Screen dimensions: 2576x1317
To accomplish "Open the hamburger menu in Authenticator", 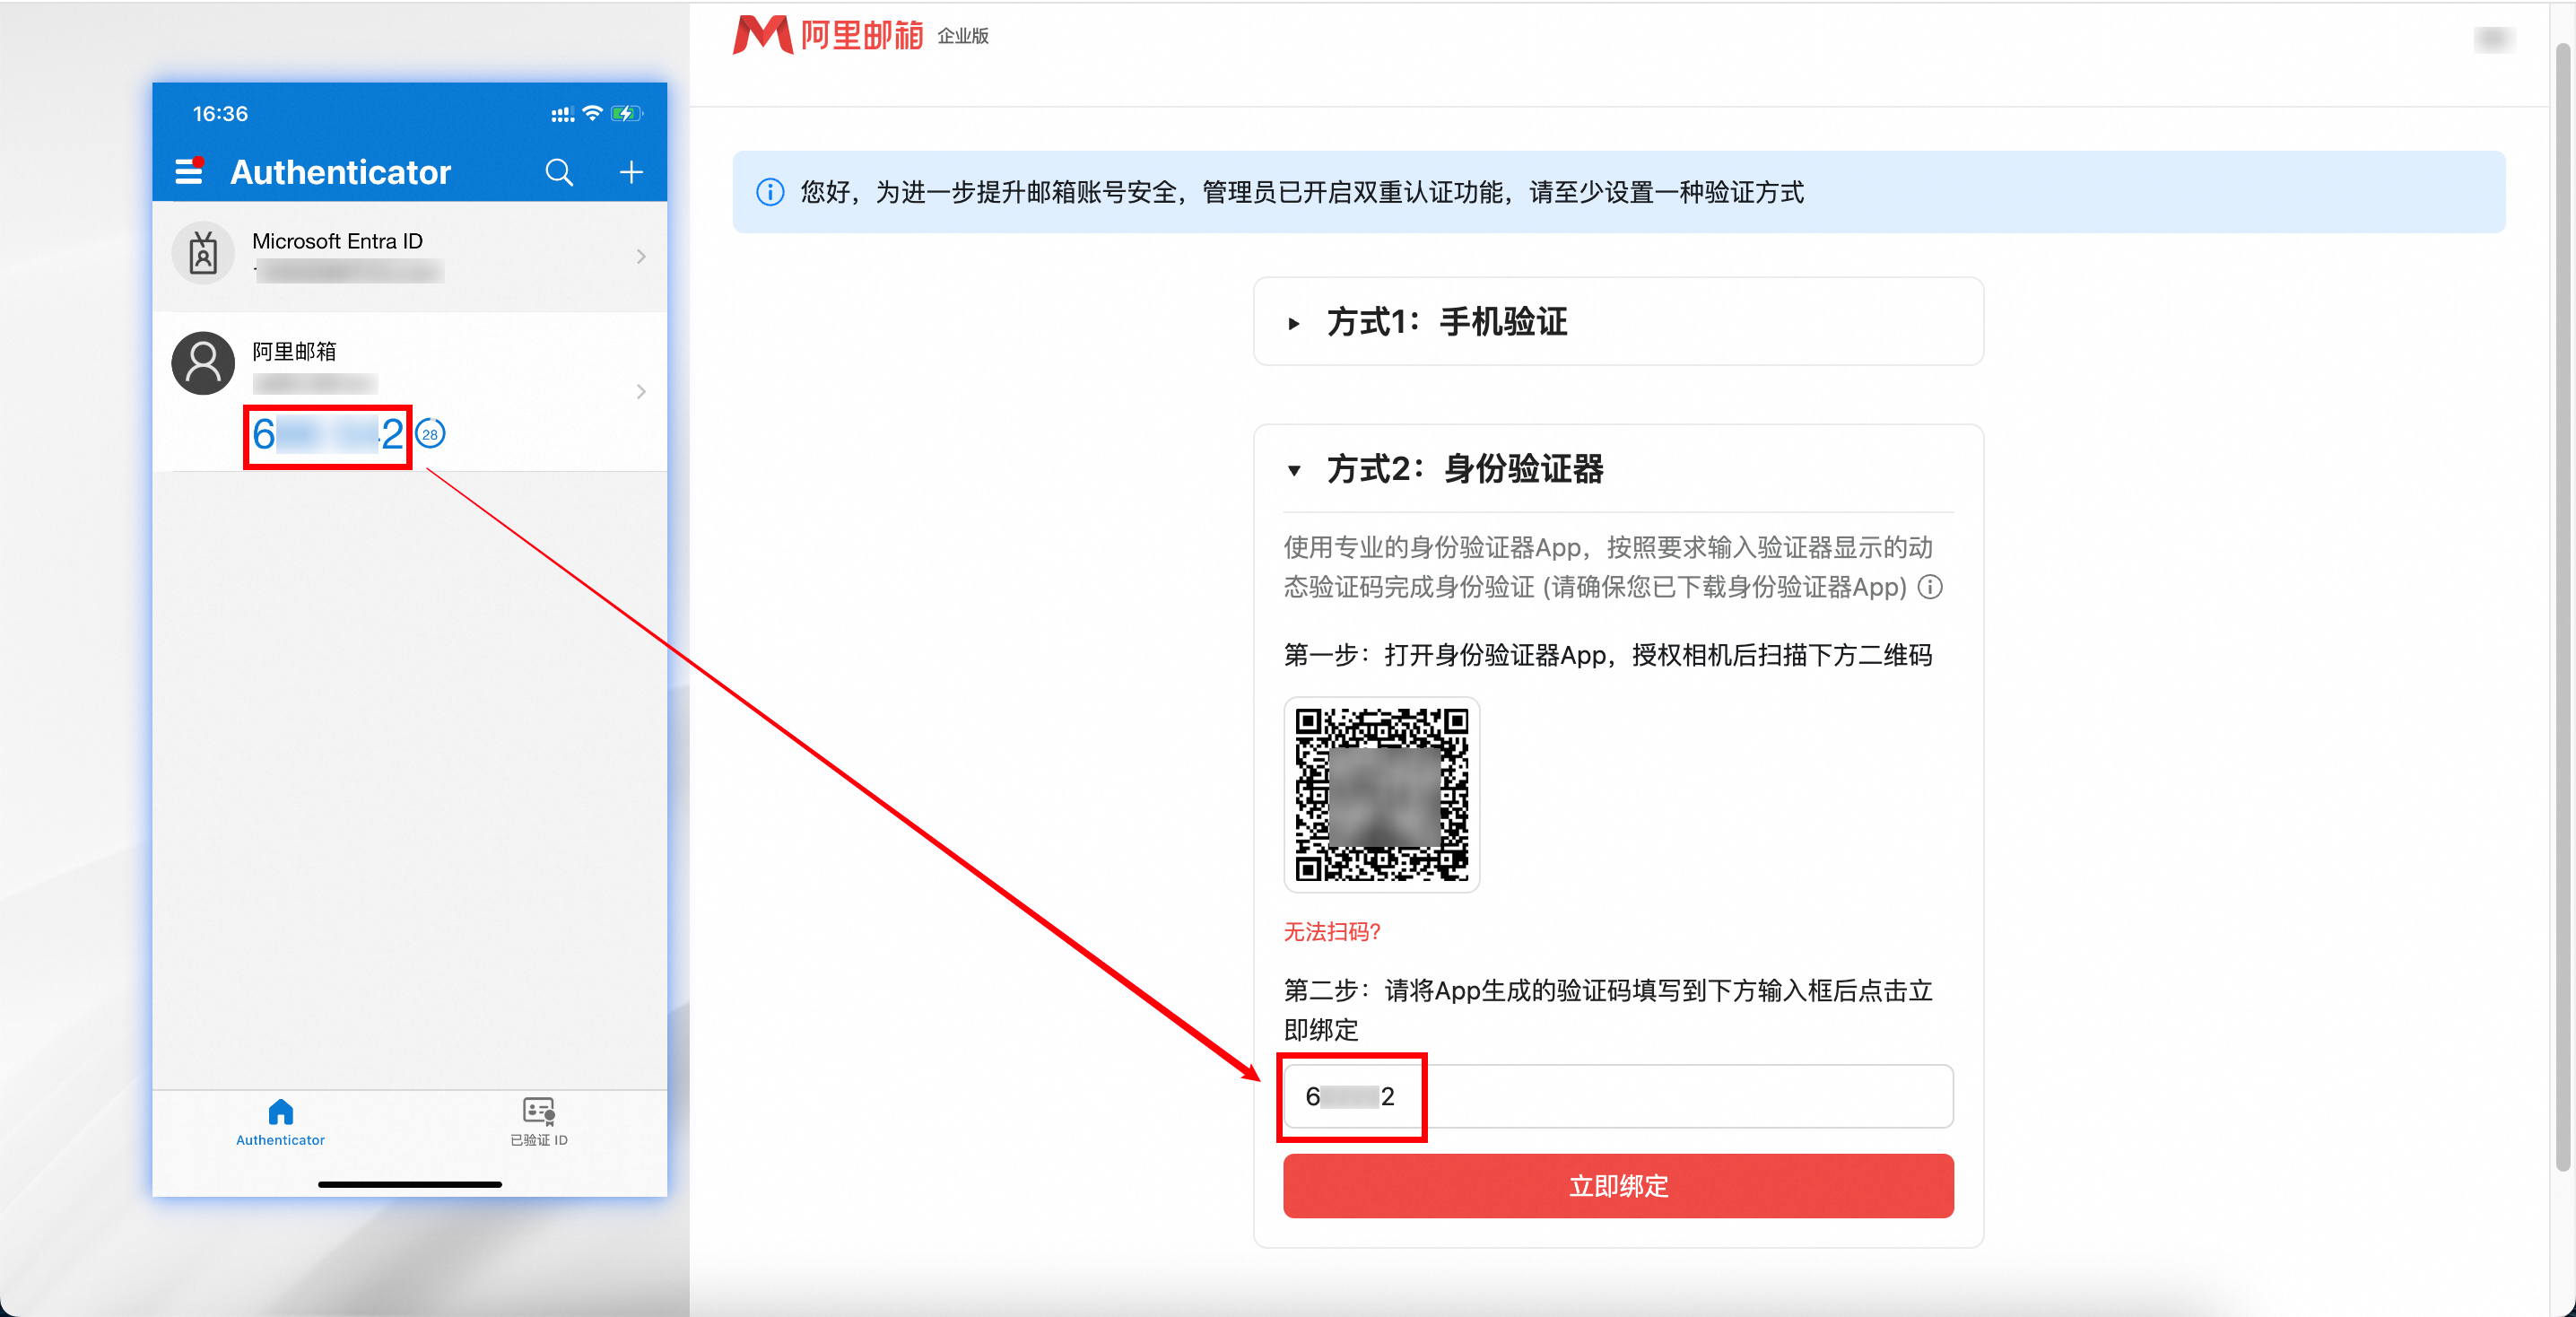I will click(x=189, y=171).
